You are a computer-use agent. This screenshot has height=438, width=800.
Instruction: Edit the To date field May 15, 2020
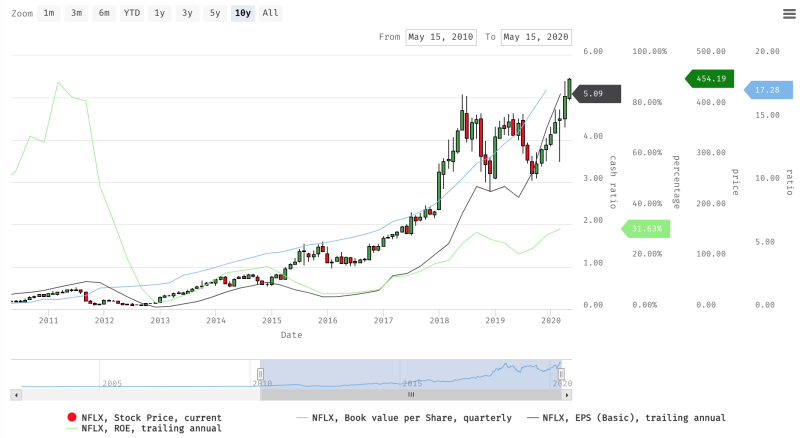pyautogui.click(x=536, y=37)
